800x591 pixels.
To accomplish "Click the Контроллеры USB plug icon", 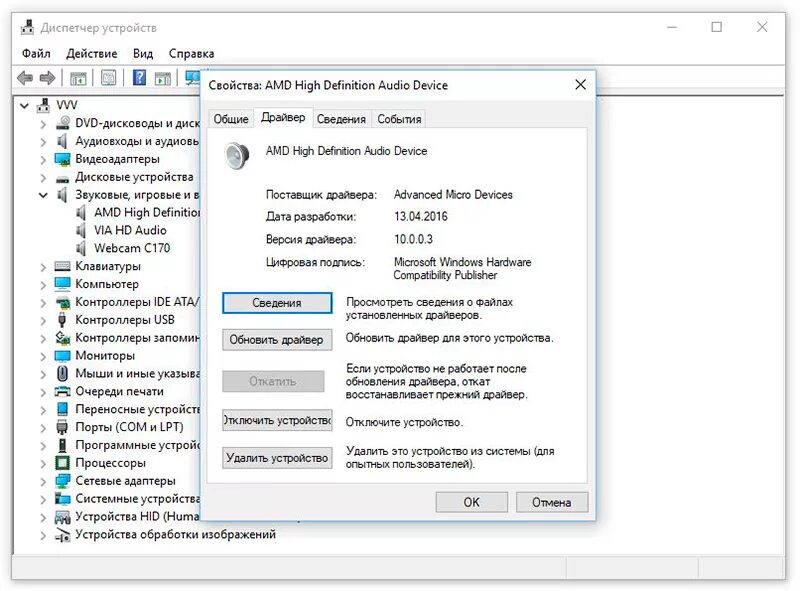I will point(62,320).
